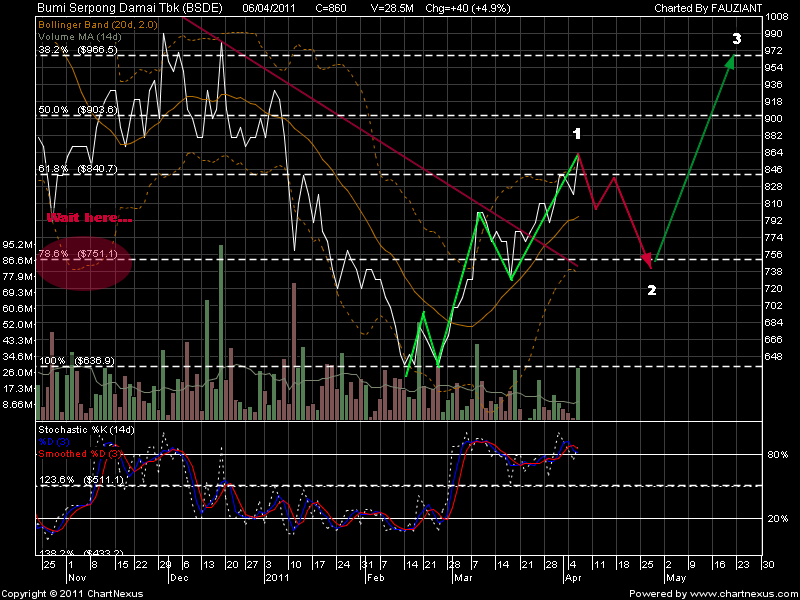Click the volume value V=28.5M

pos(391,8)
